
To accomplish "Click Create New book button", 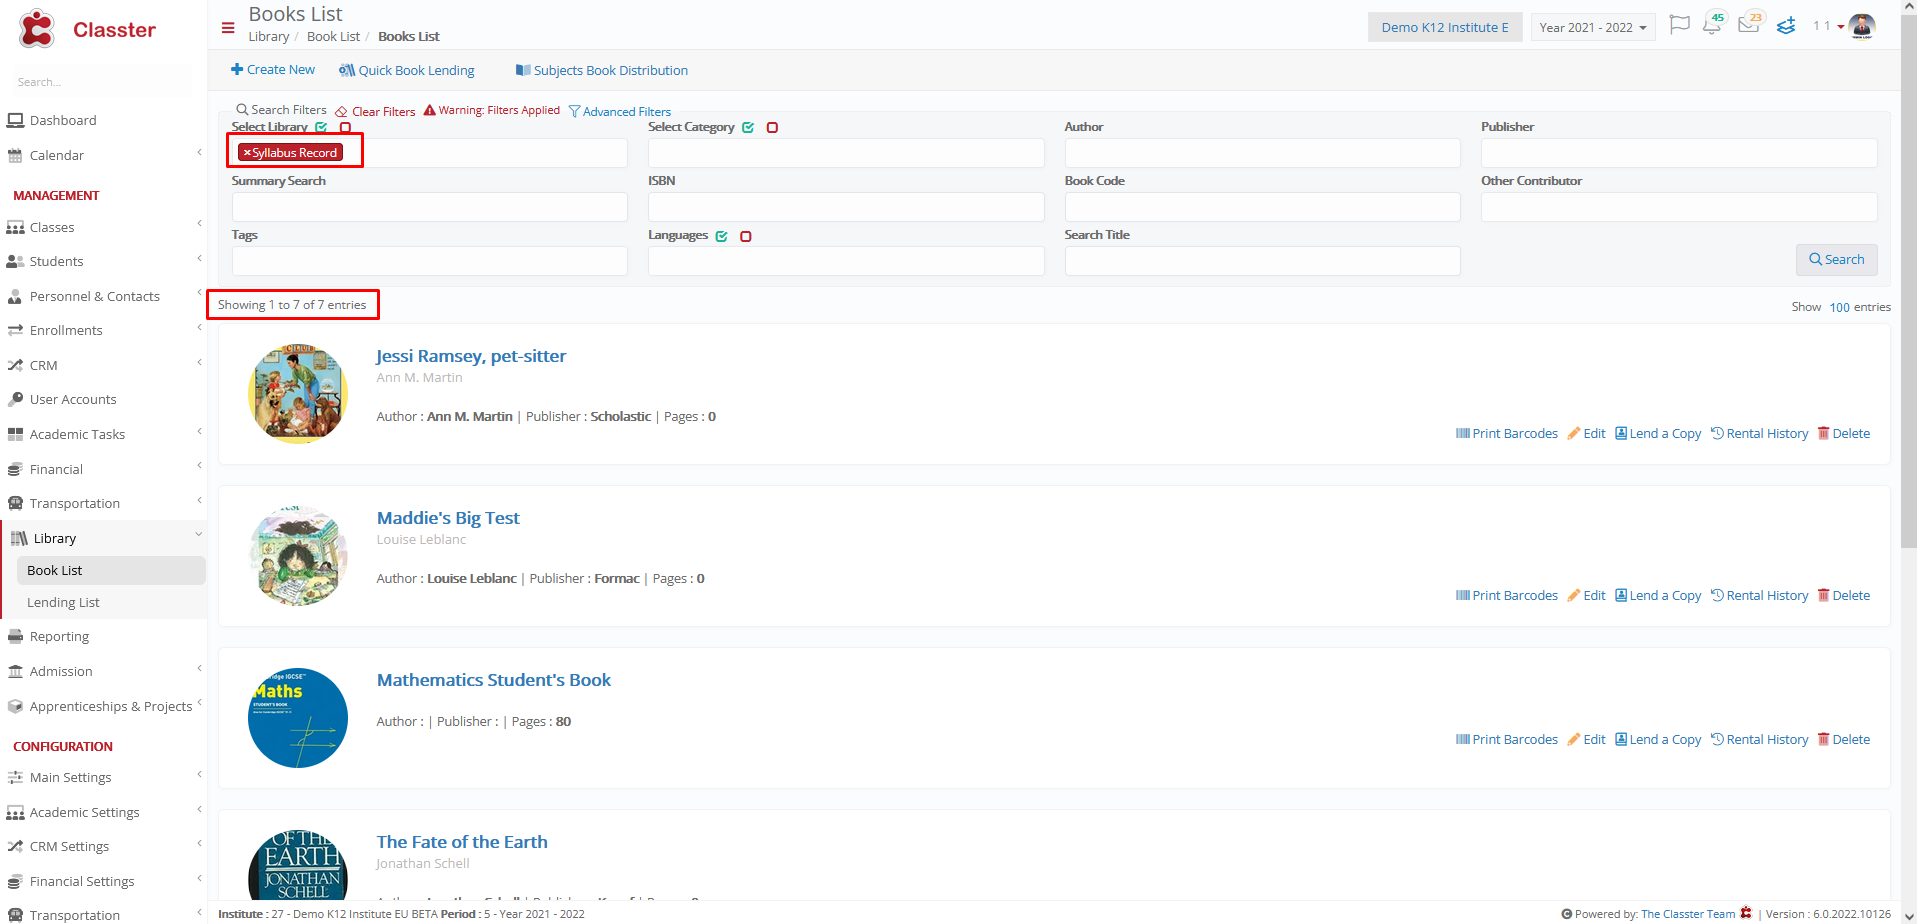I will click(273, 70).
